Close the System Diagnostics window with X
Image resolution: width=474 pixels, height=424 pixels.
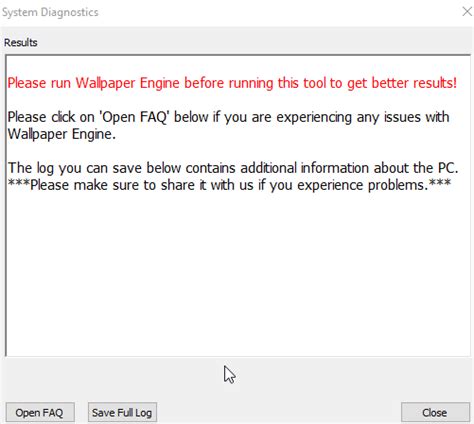467,12
